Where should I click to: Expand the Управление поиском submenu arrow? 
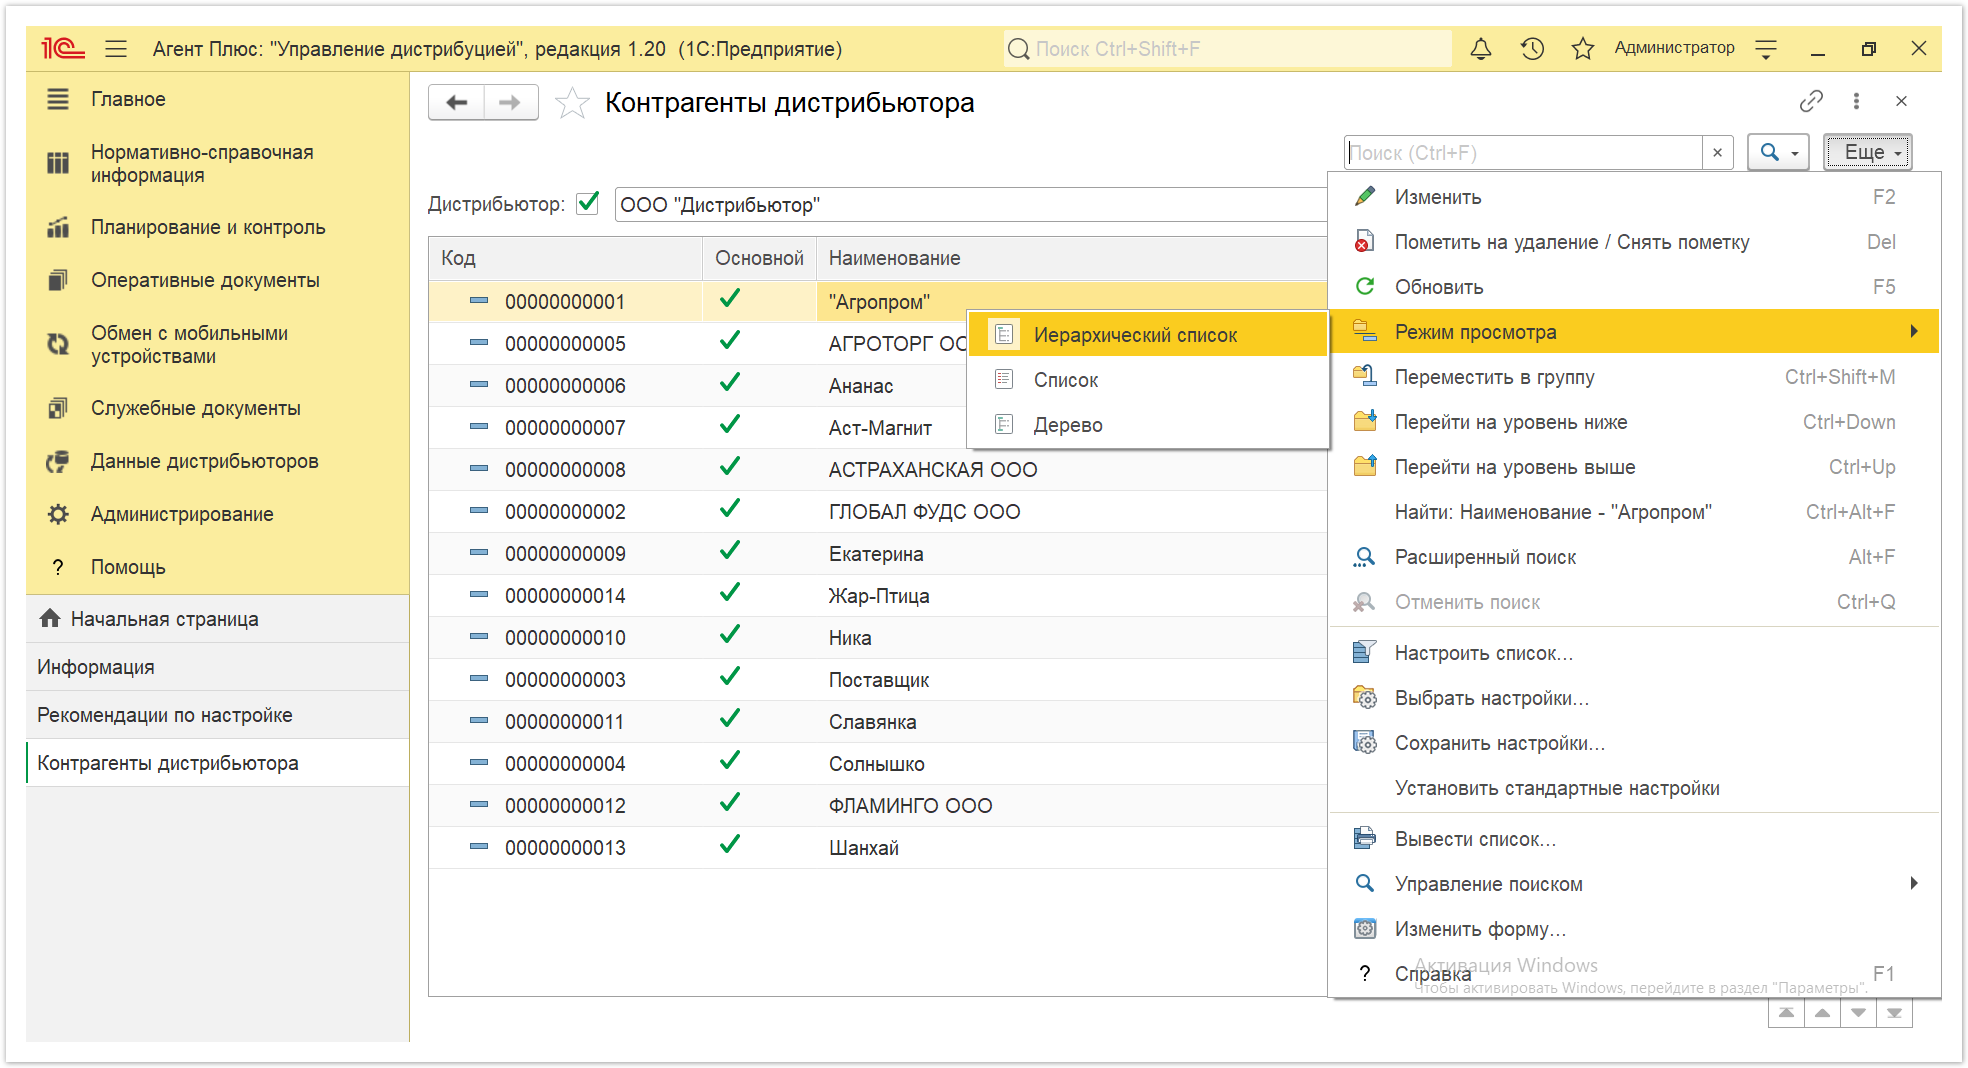(x=1913, y=883)
